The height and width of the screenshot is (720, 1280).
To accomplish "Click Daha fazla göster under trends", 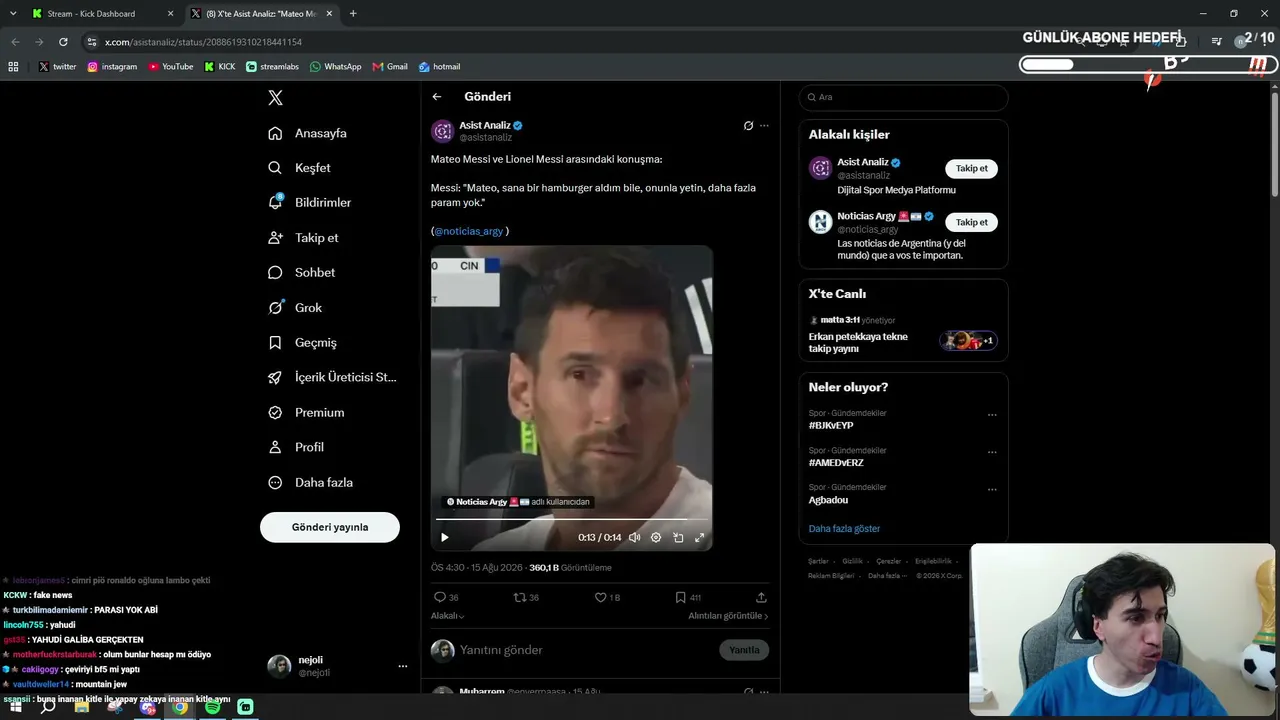I will point(844,529).
